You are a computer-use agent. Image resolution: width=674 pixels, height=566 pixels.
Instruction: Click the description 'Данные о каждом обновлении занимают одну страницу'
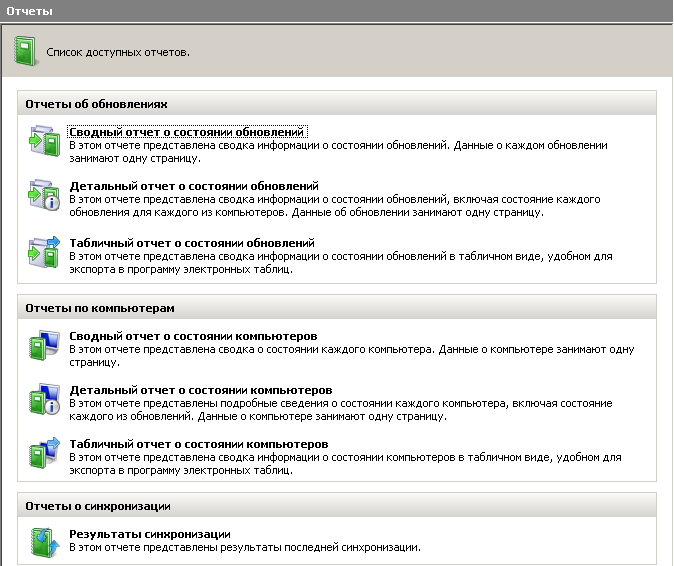click(x=338, y=152)
